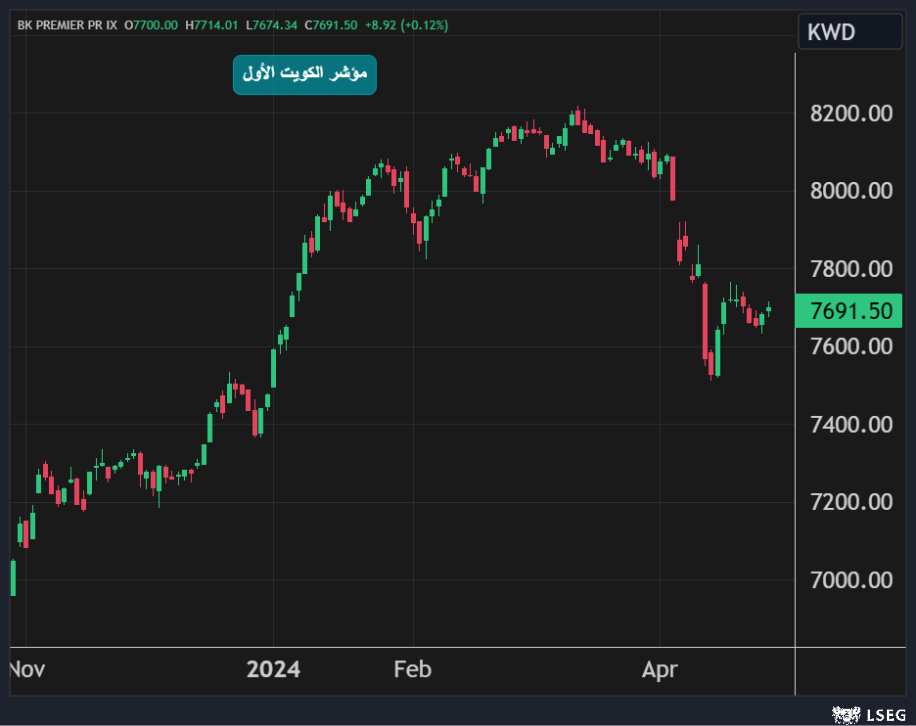Click the 8200.00 price axis label

[850, 113]
